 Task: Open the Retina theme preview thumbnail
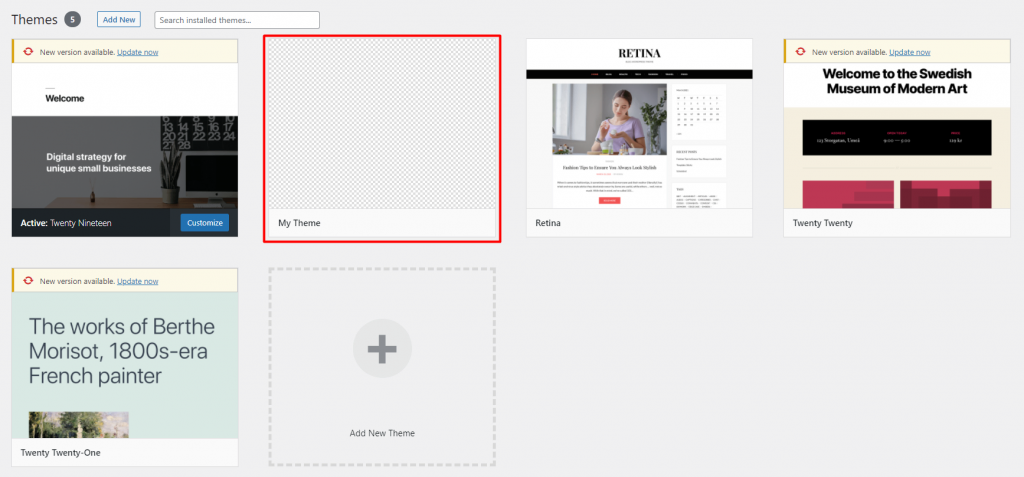click(x=639, y=123)
